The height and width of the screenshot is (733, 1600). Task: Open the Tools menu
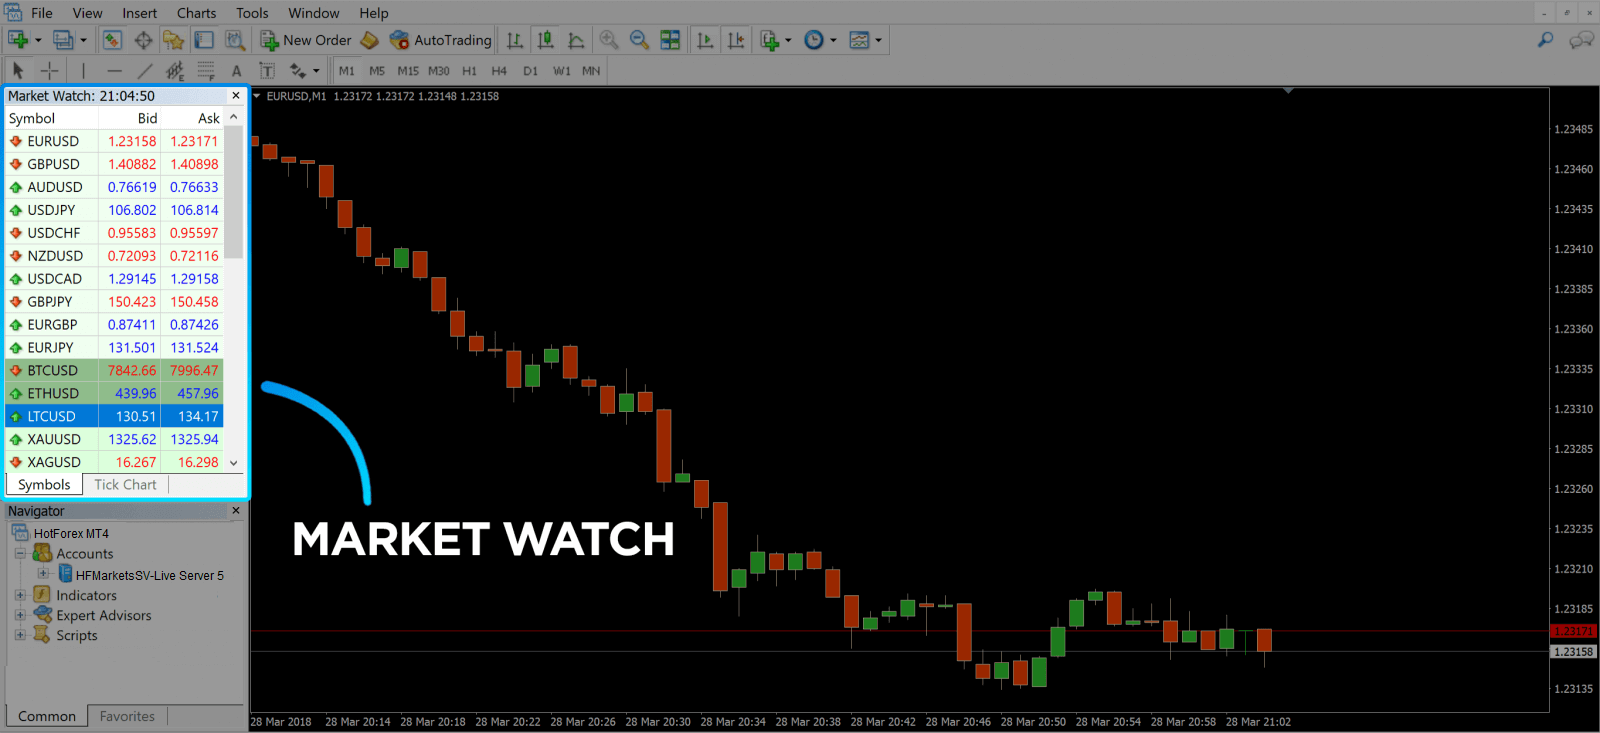pos(252,13)
